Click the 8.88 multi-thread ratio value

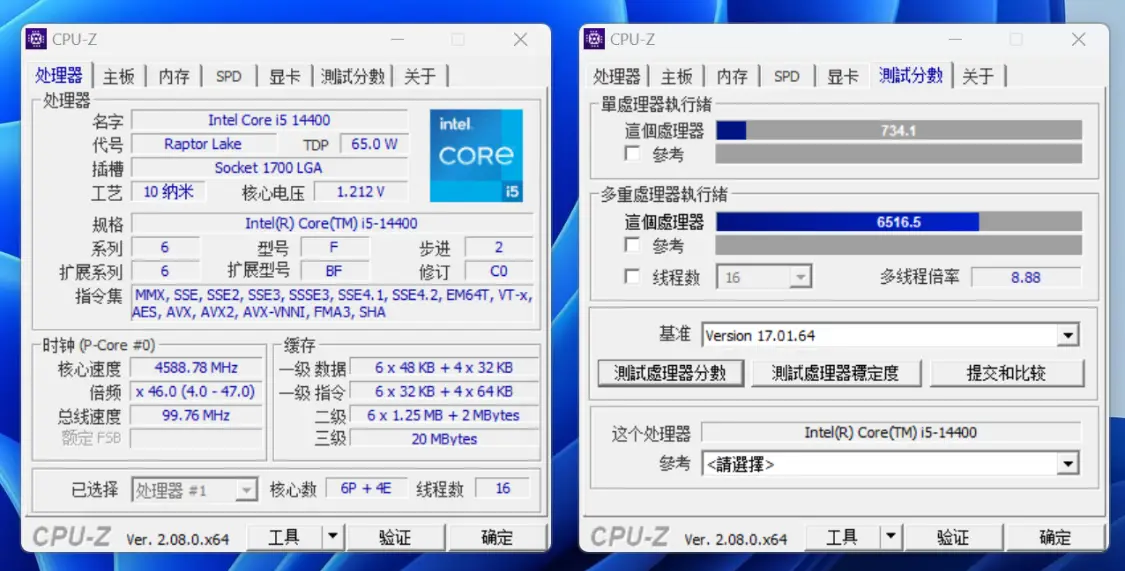[x=1026, y=277]
